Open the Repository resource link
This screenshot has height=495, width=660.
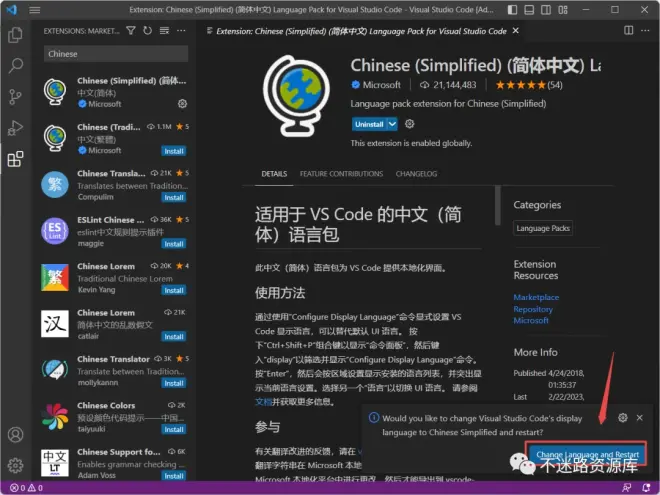point(533,309)
